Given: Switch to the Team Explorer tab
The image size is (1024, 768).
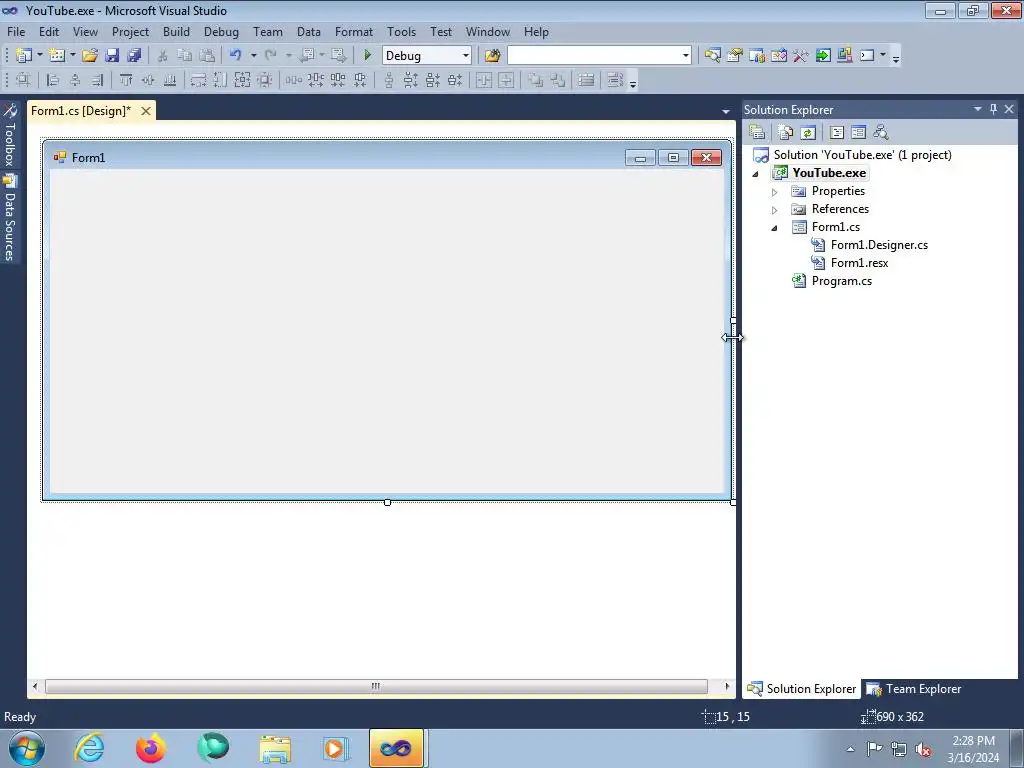Looking at the screenshot, I should click(914, 688).
